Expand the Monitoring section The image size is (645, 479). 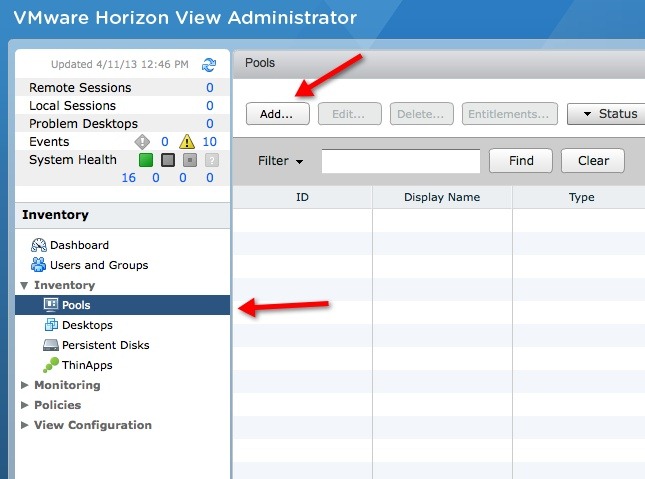tap(25, 385)
